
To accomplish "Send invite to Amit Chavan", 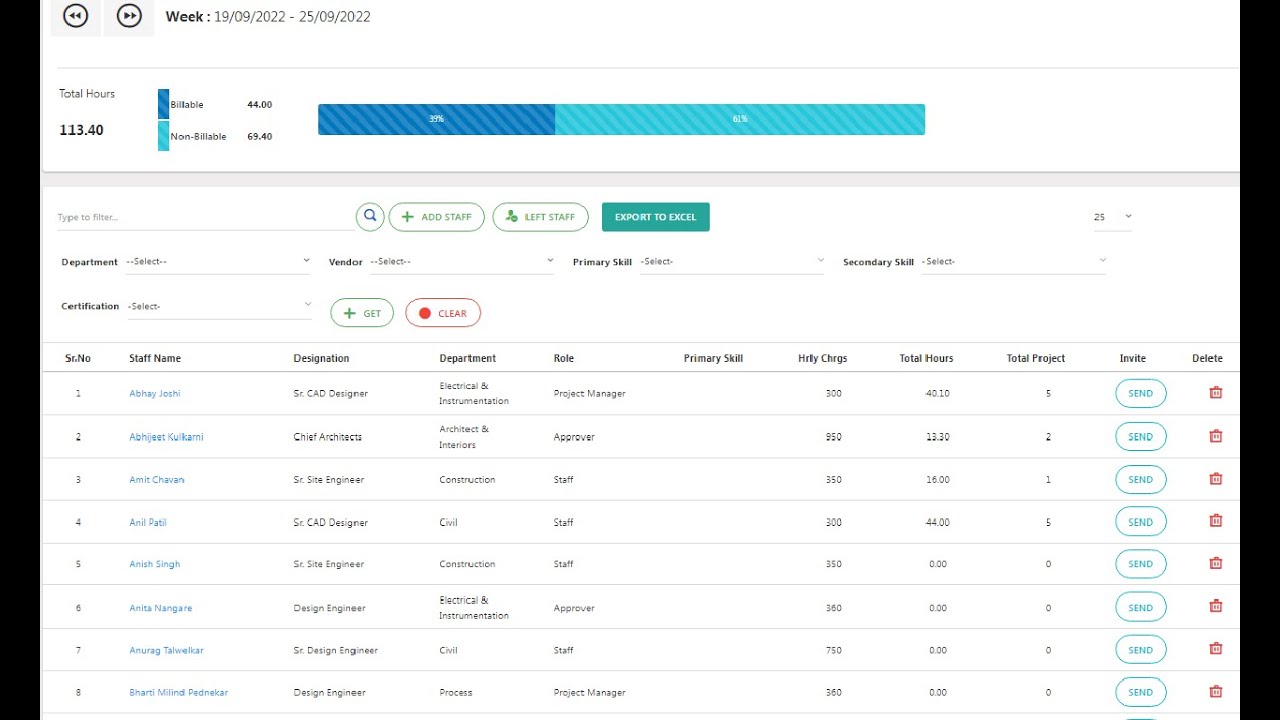I will pyautogui.click(x=1141, y=479).
